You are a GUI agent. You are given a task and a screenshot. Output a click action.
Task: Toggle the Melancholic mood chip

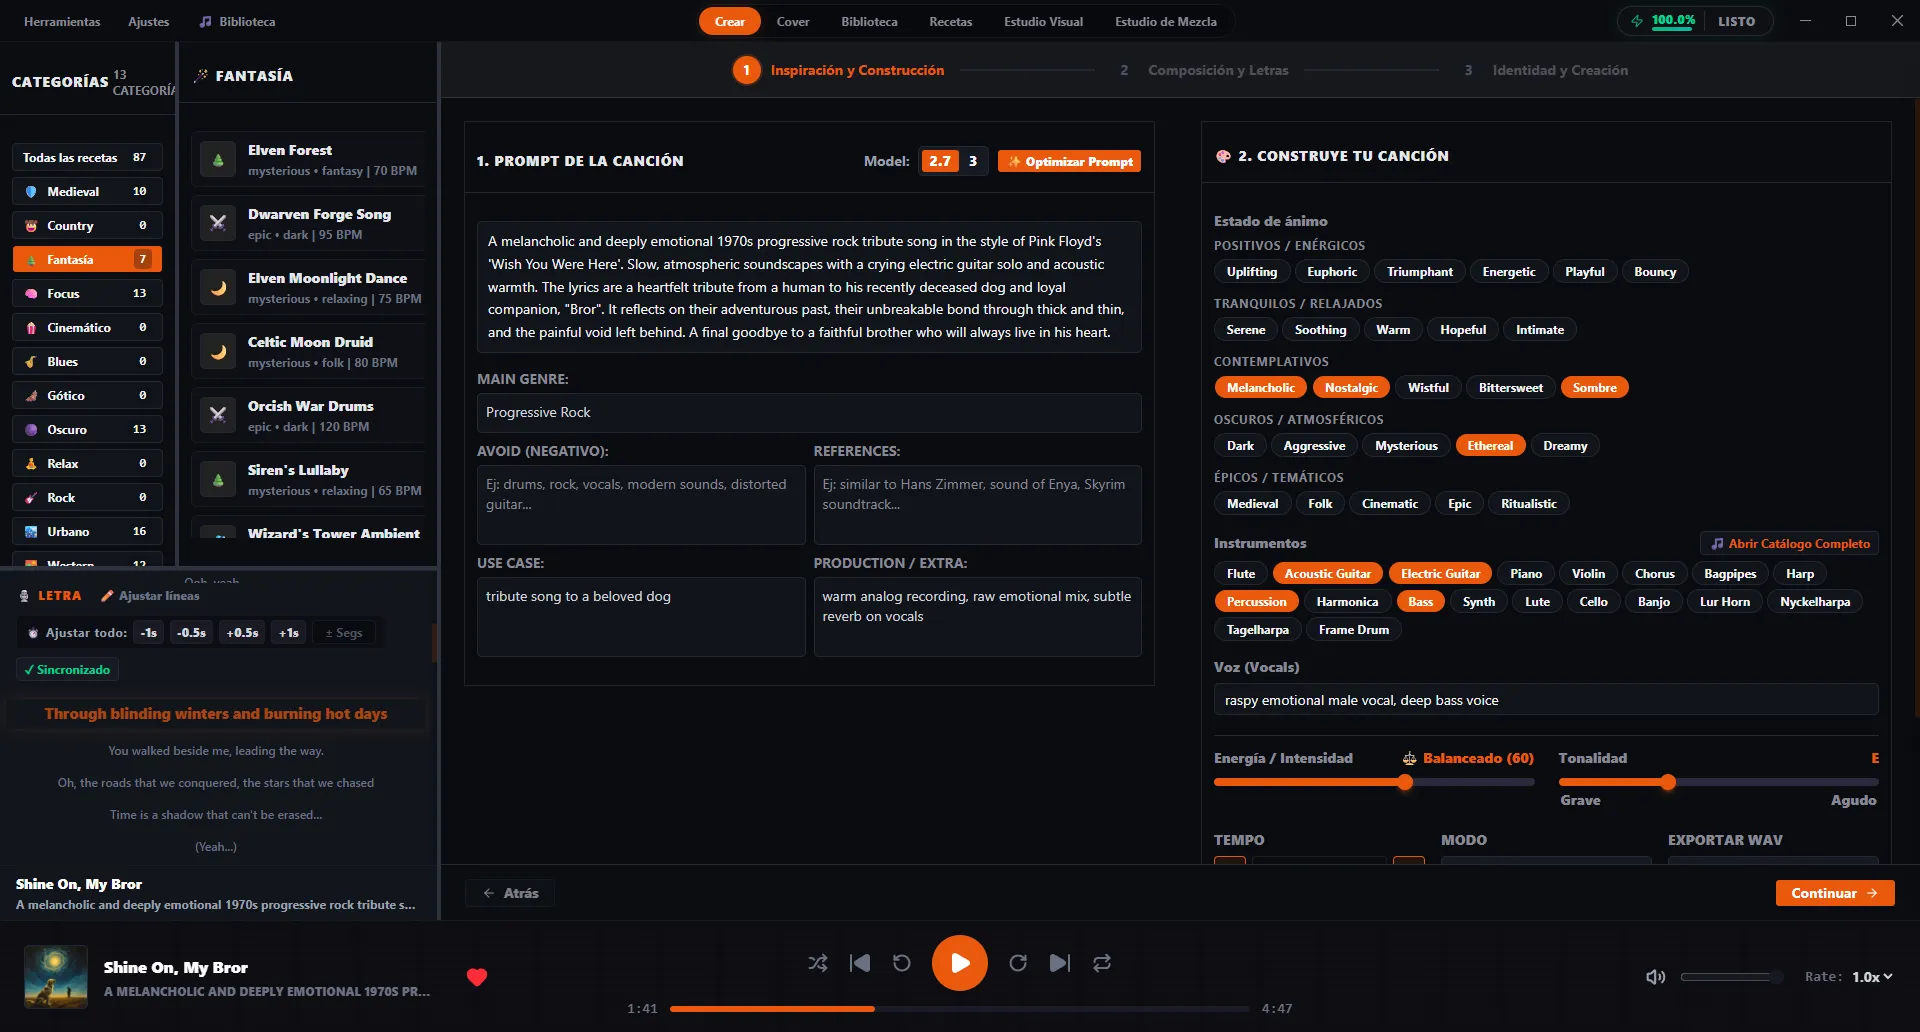pyautogui.click(x=1260, y=388)
